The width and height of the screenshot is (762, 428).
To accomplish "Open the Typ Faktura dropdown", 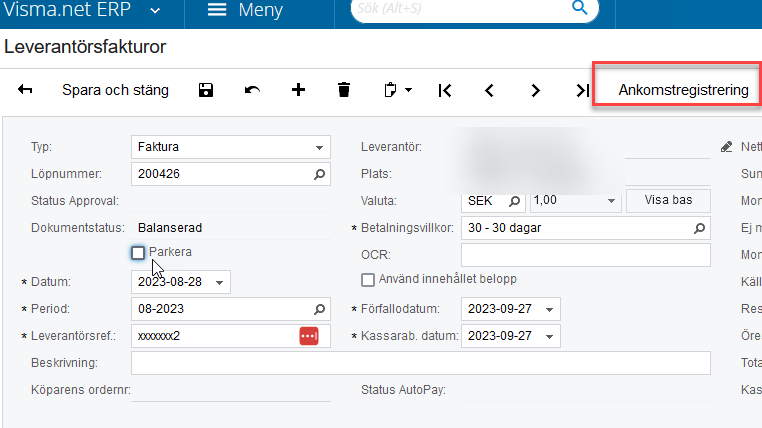I will pyautogui.click(x=319, y=147).
